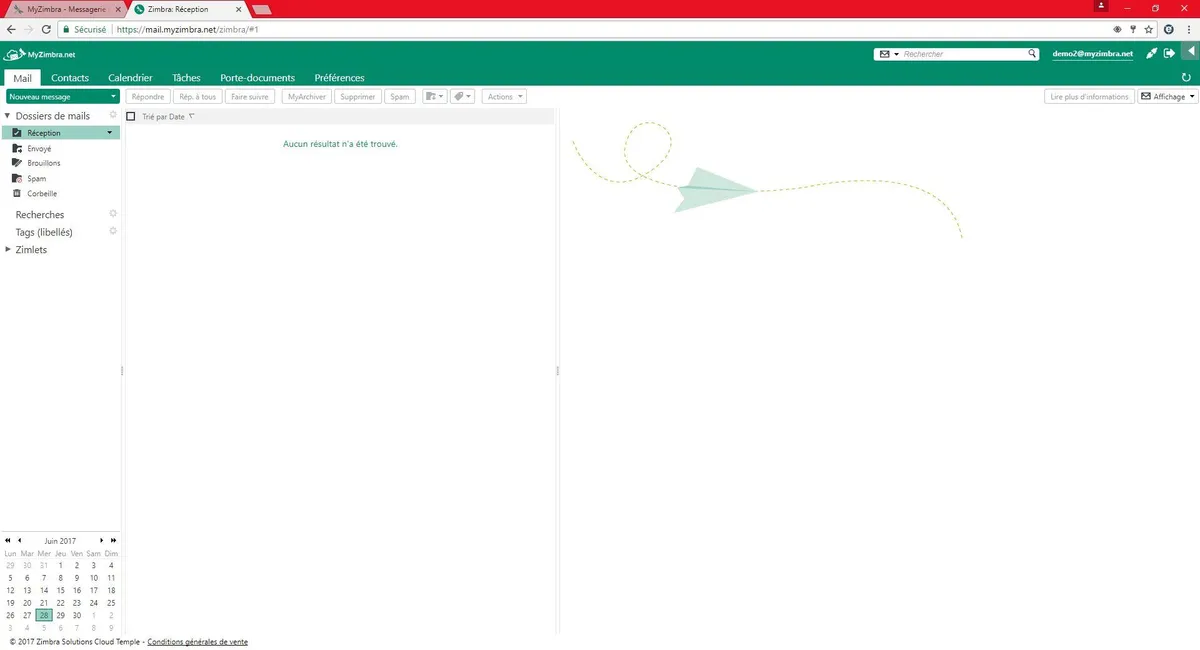
Task: Go to previous year in mini calendar
Action: click(x=8, y=540)
